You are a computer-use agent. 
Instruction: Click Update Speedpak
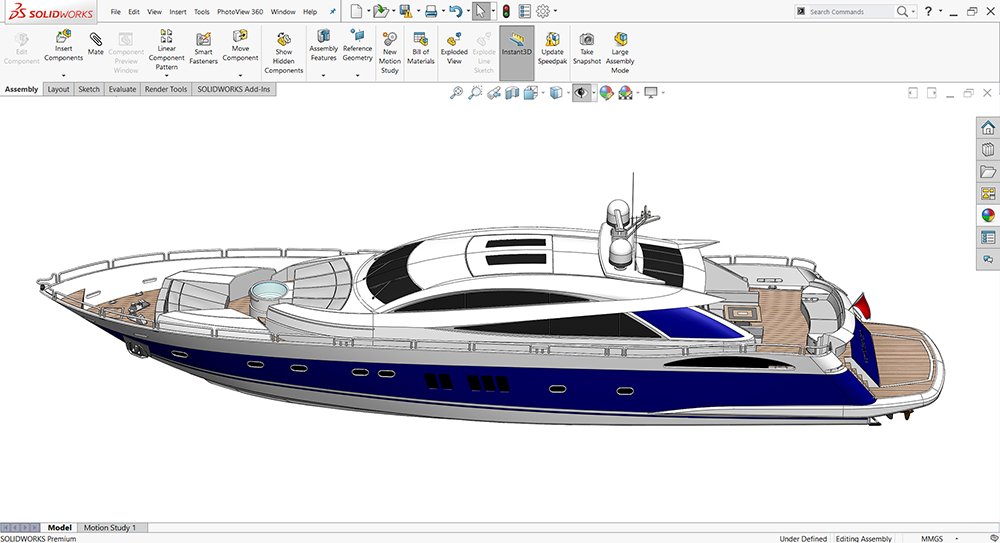[552, 48]
